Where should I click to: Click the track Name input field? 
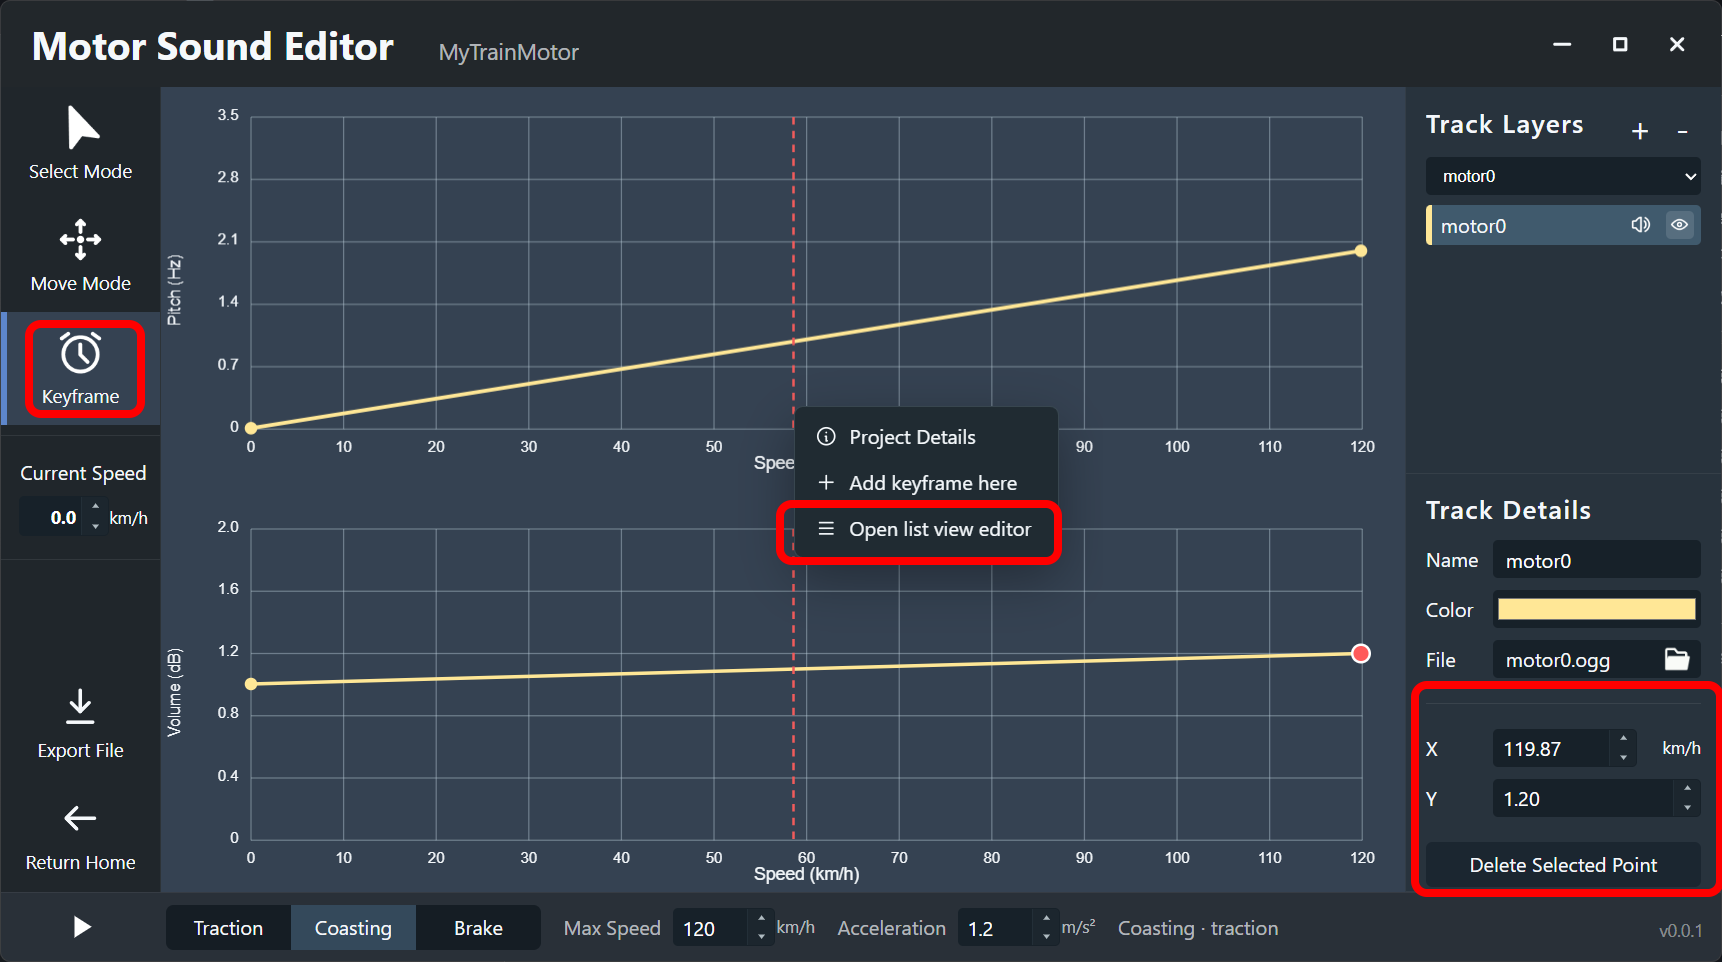point(1596,560)
